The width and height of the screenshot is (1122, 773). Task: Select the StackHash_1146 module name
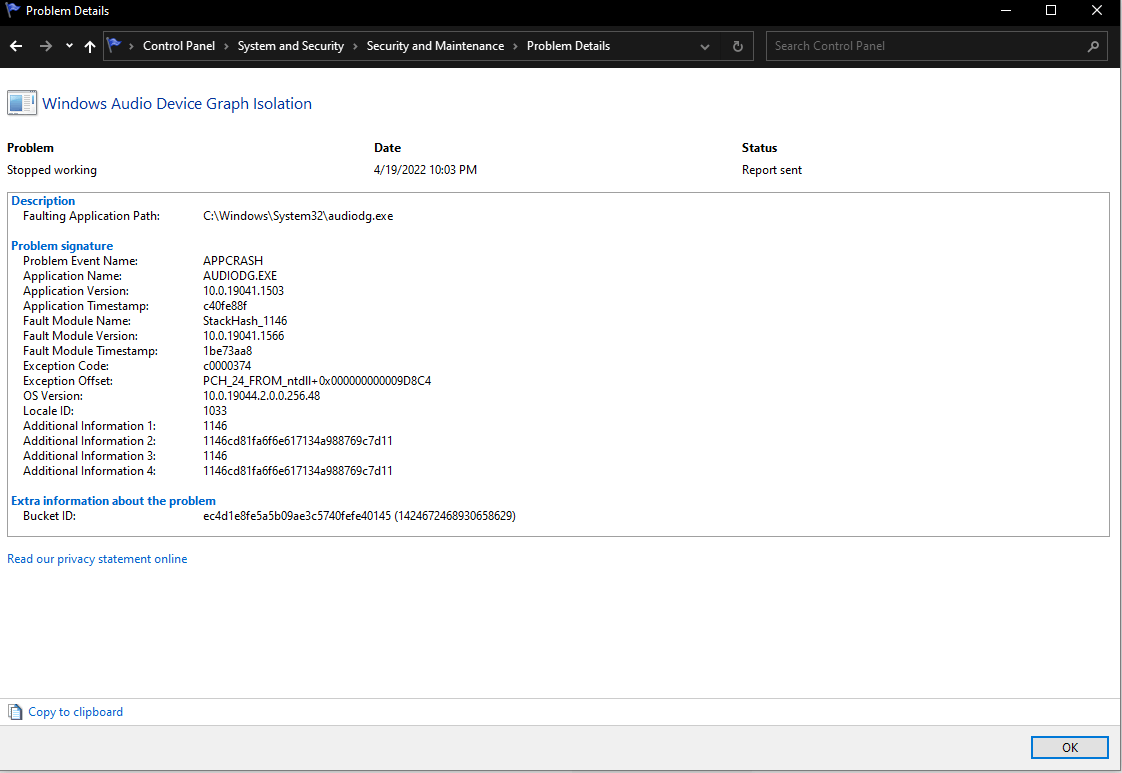245,321
